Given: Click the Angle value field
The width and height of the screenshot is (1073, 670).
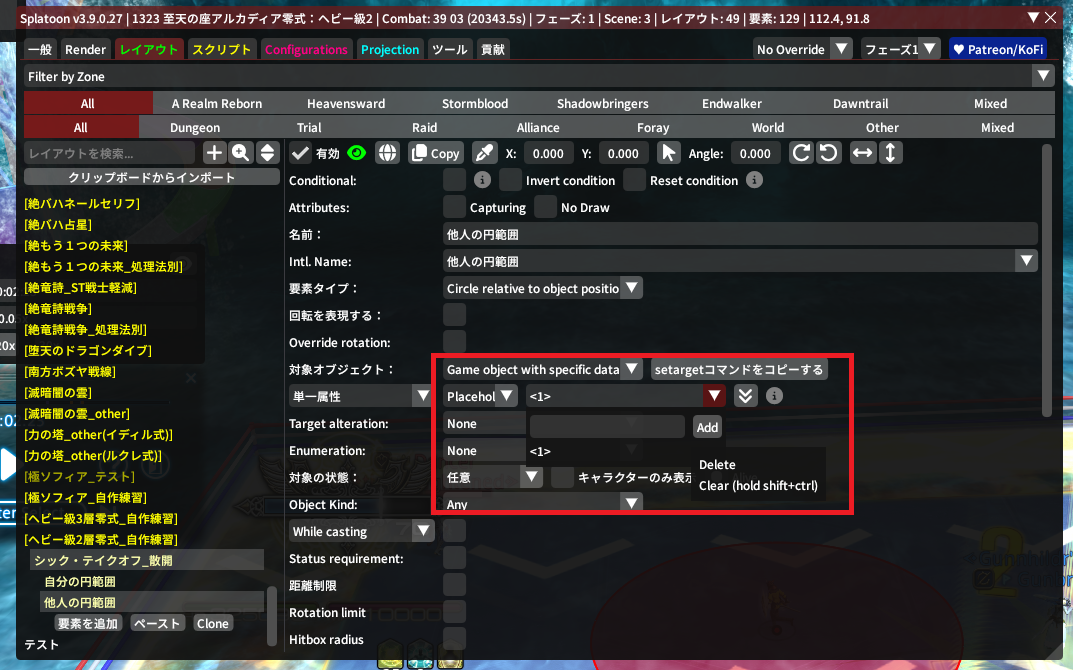Looking at the screenshot, I should pos(755,153).
